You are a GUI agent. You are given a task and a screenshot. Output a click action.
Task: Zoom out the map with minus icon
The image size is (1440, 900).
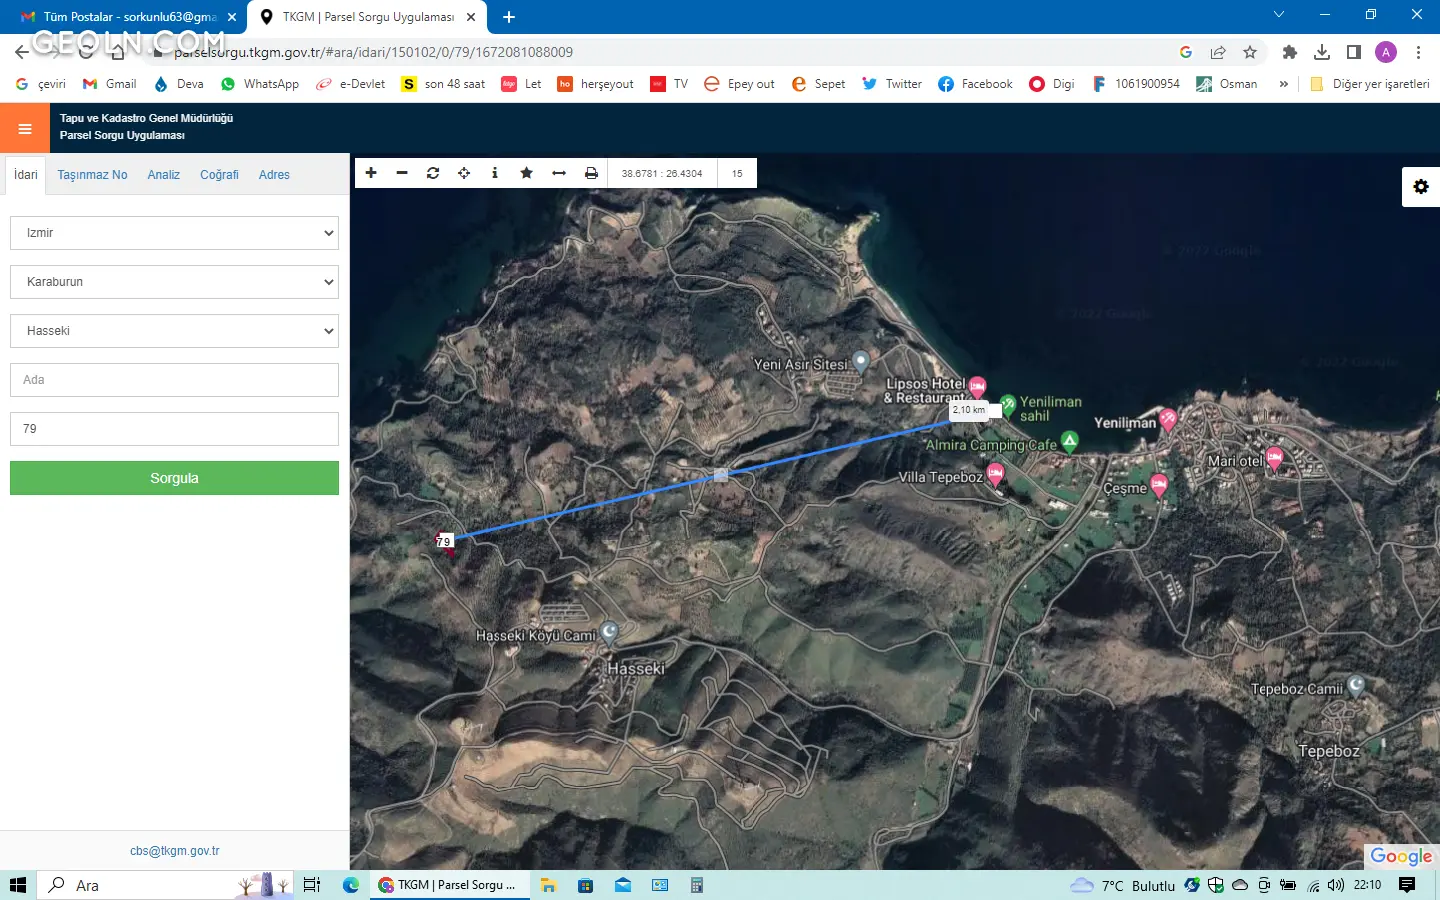tap(402, 173)
